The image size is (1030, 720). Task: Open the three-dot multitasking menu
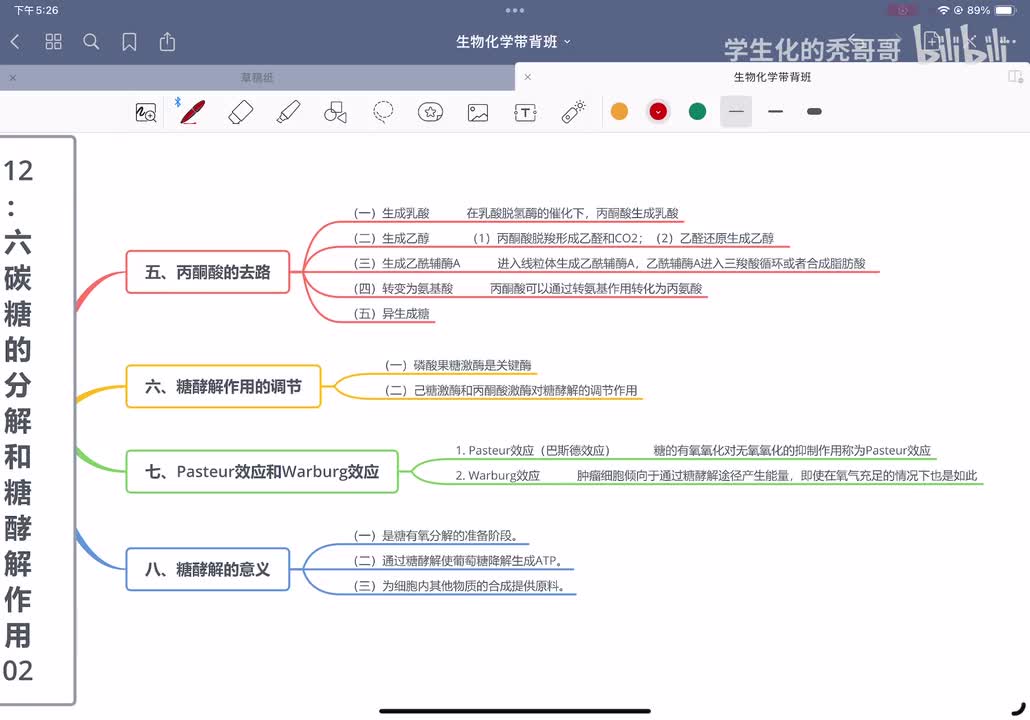[515, 11]
